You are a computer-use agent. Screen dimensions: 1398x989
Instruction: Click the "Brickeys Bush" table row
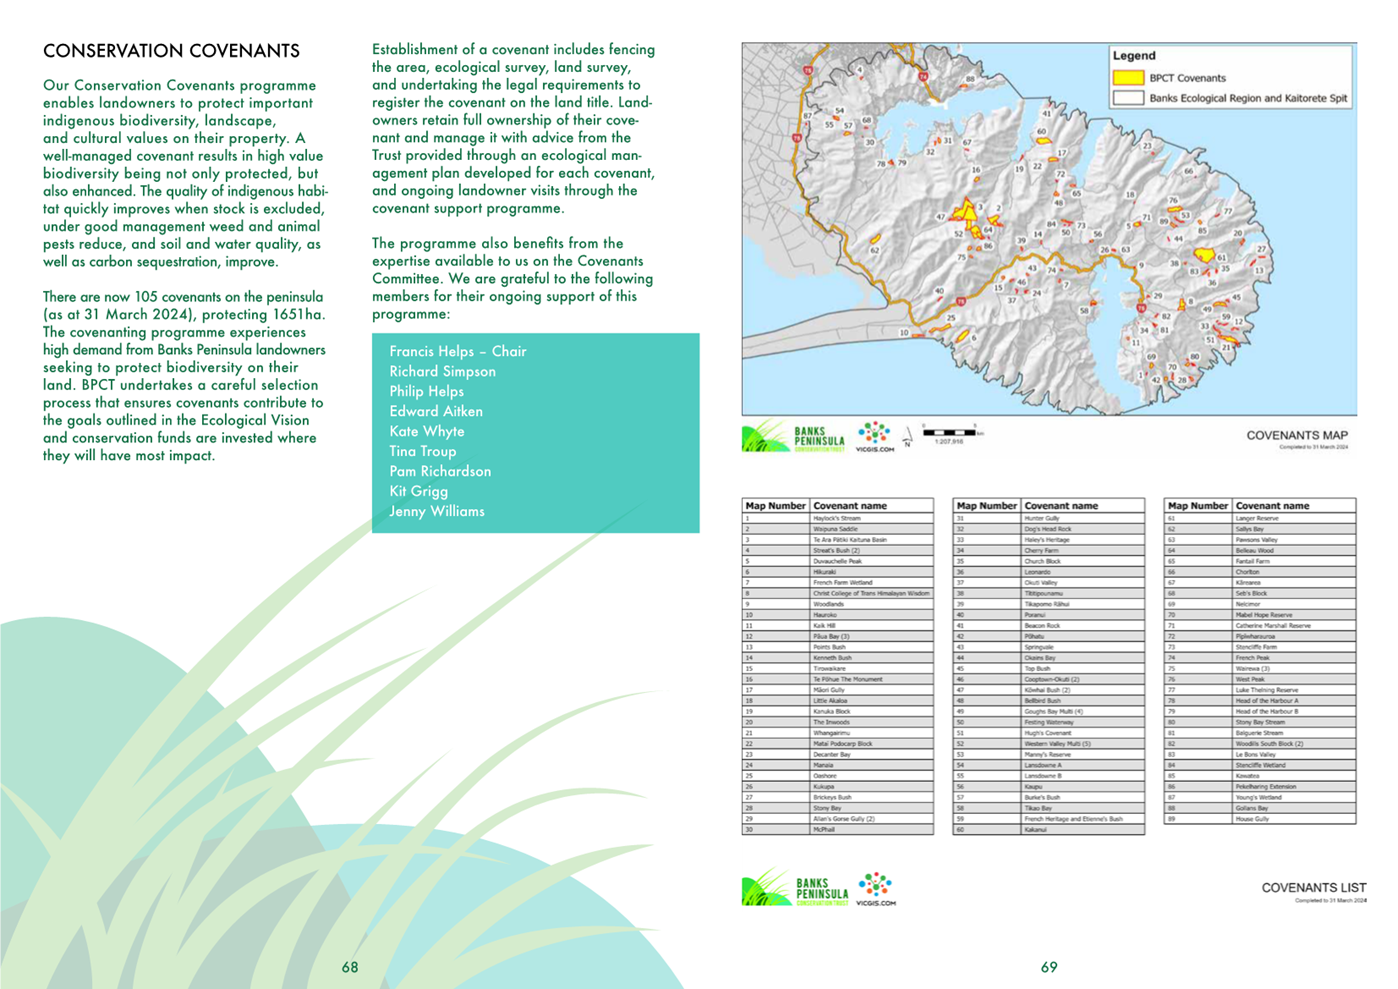[838, 797]
